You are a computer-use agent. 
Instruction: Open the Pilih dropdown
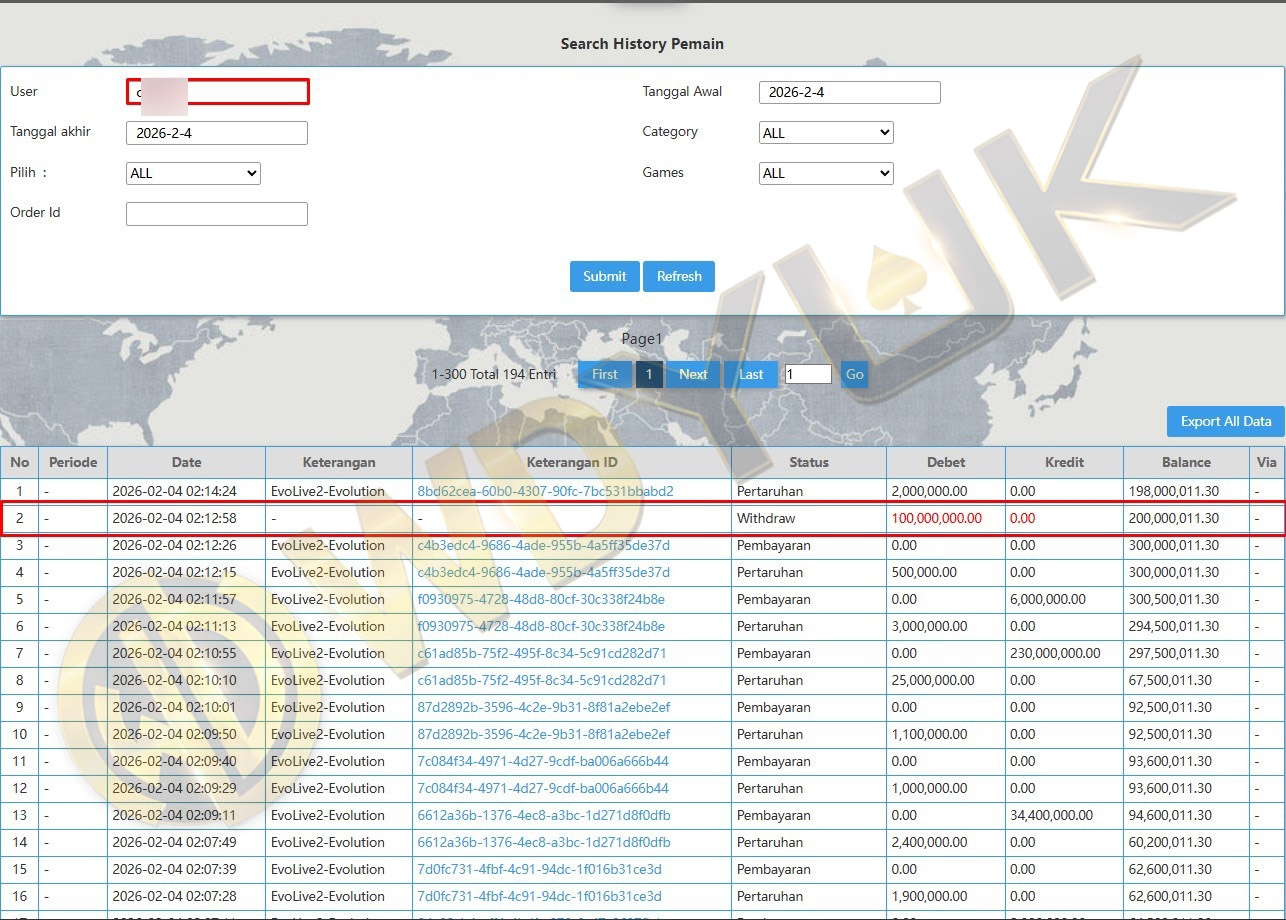(193, 173)
